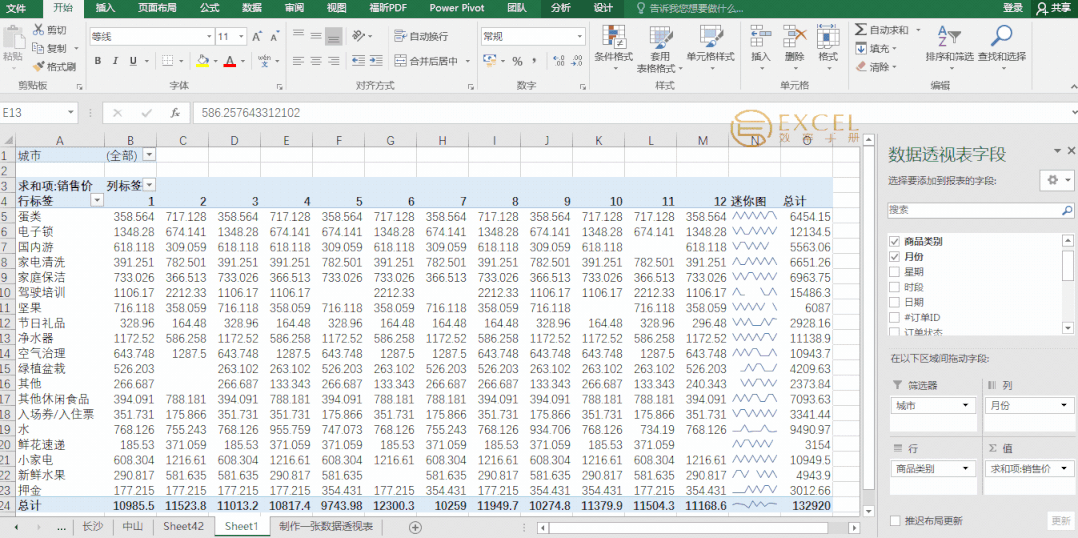Image resolution: width=1078 pixels, height=538 pixels.
Task: Open the 城市 filter dropdown in cell B1
Action: 149,155
